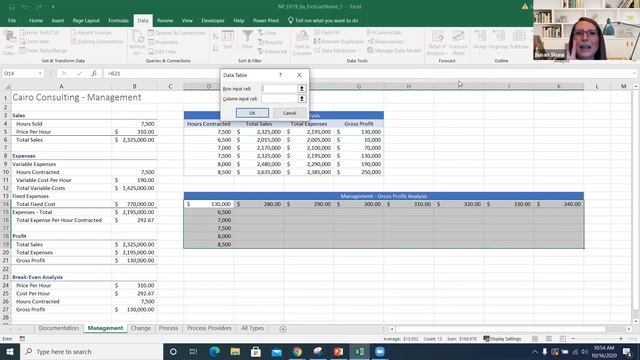Open the notification center icon
640x360 pixels.
628,352
